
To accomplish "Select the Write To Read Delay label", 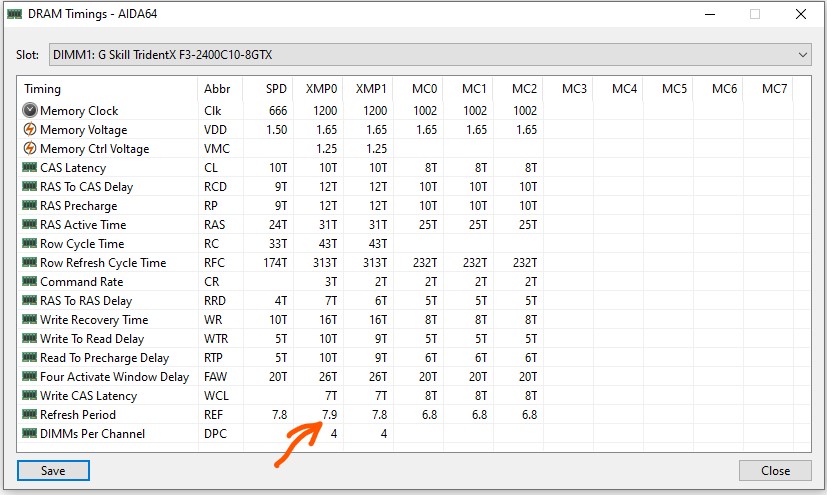I will coord(92,338).
